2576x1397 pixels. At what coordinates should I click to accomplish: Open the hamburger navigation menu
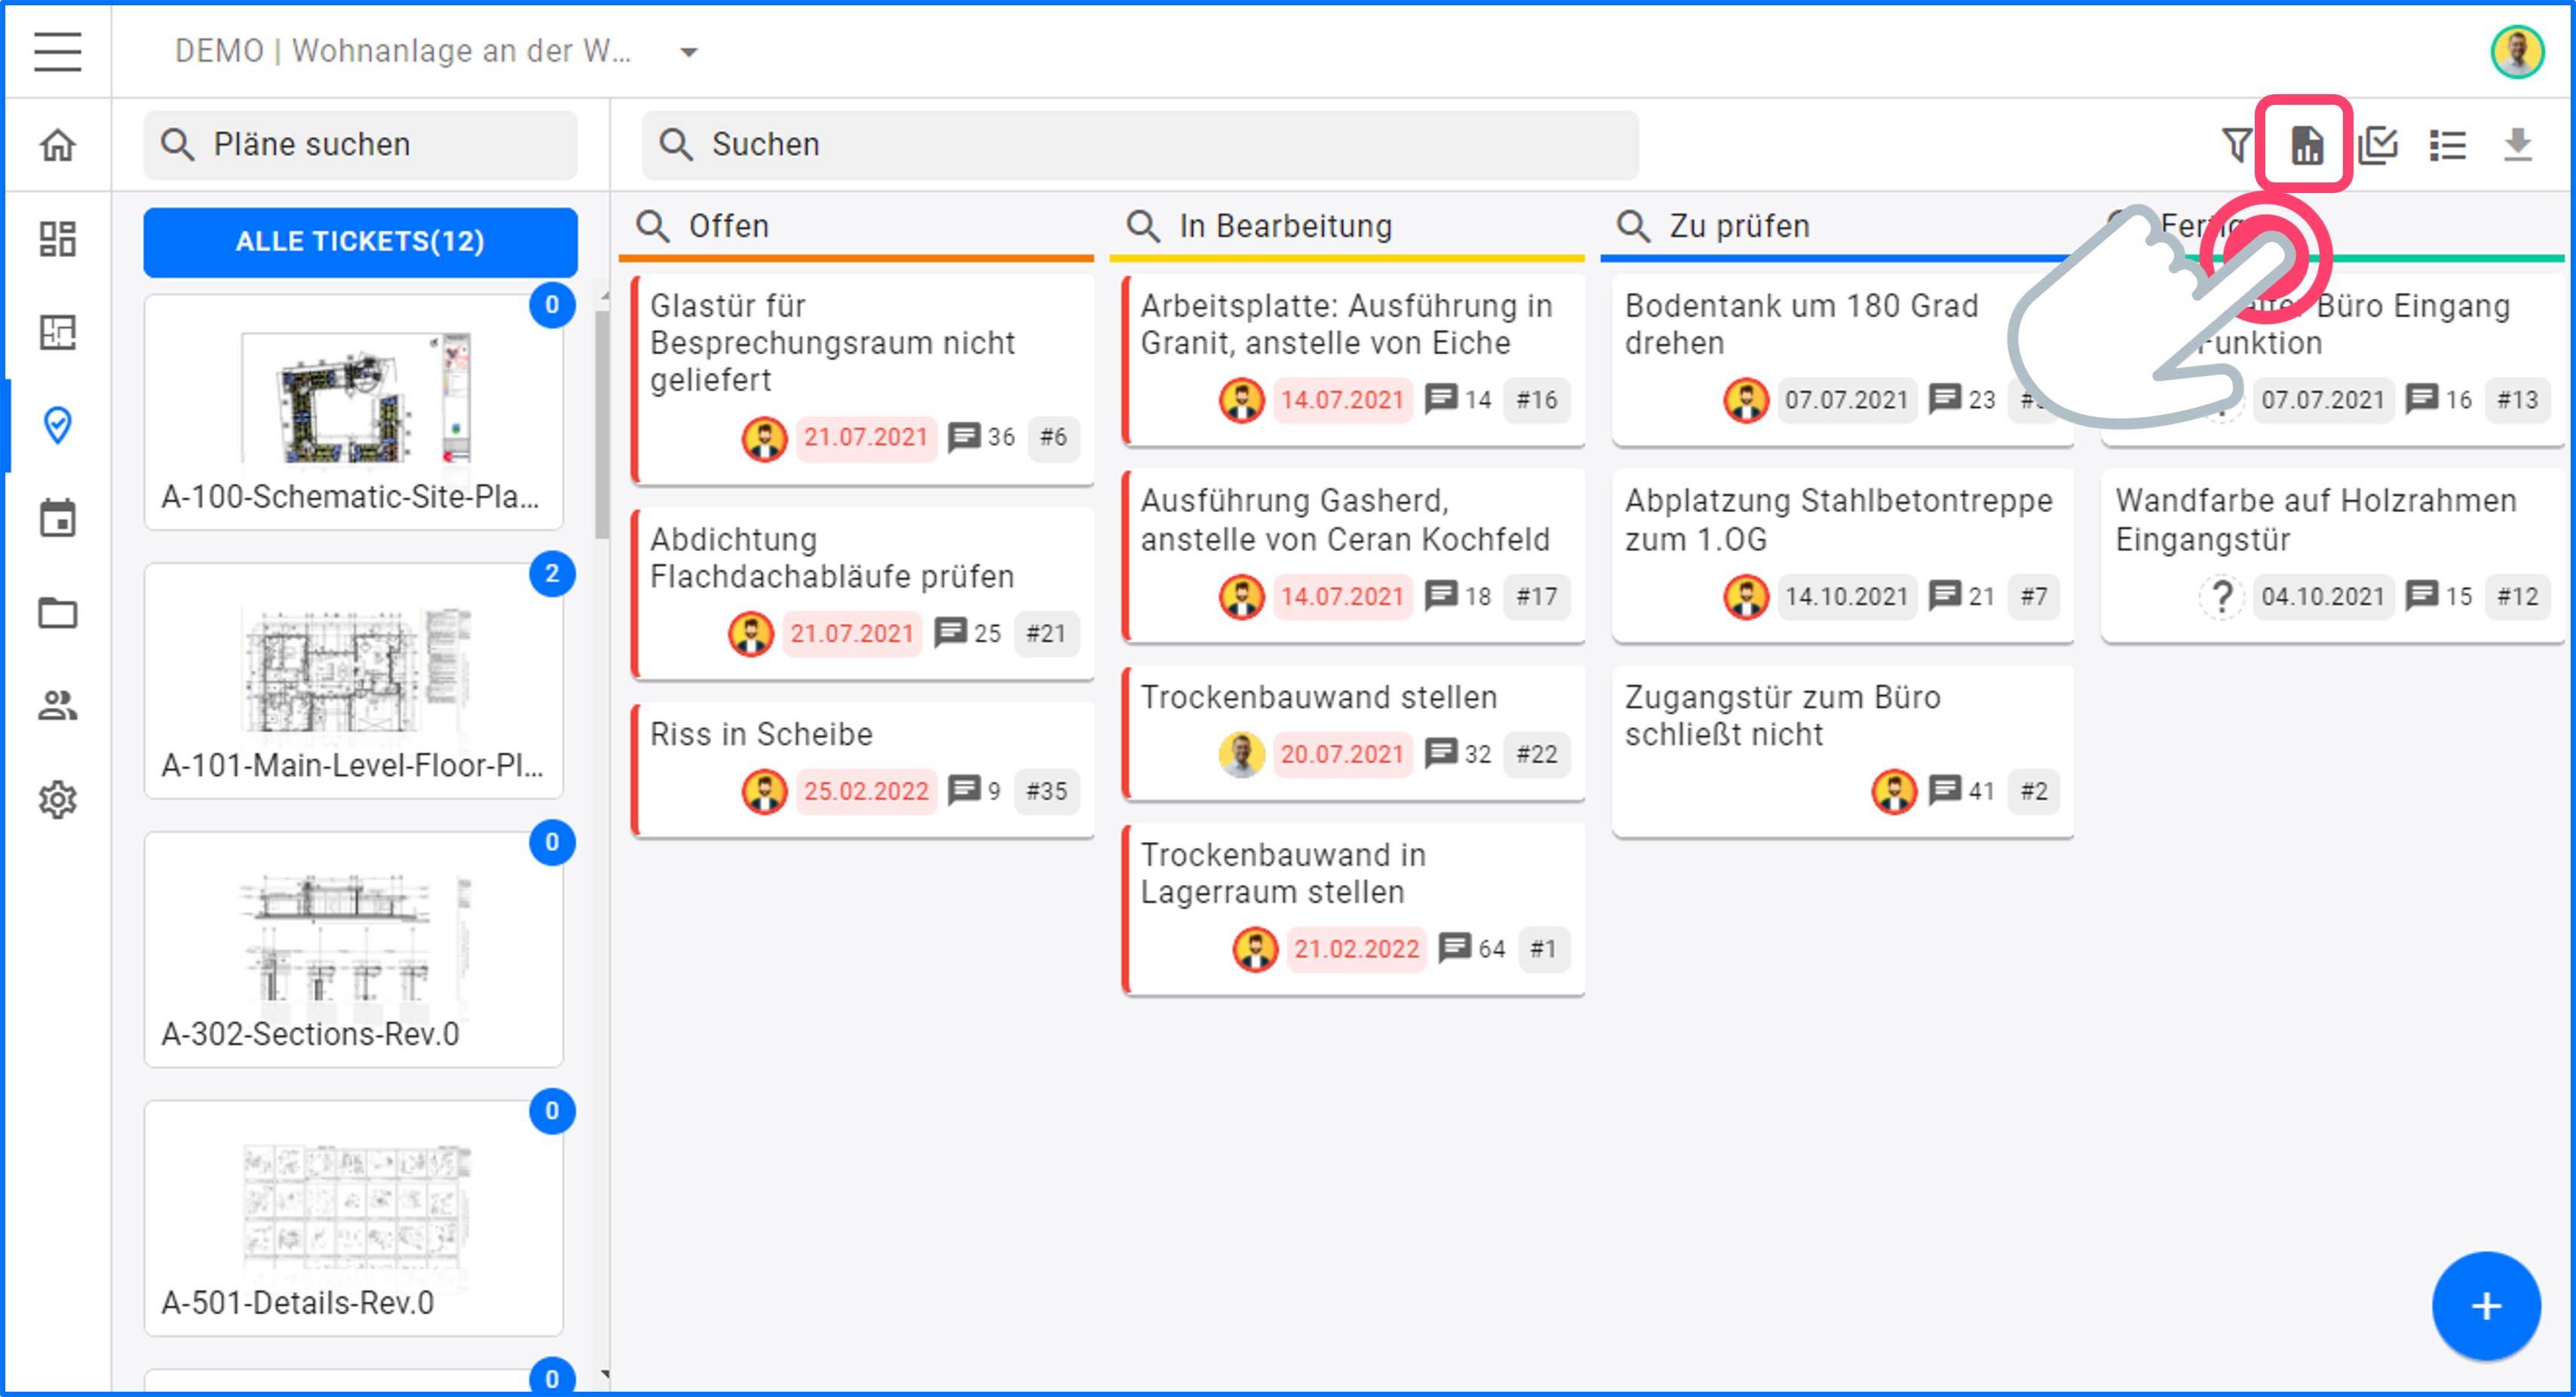point(57,51)
